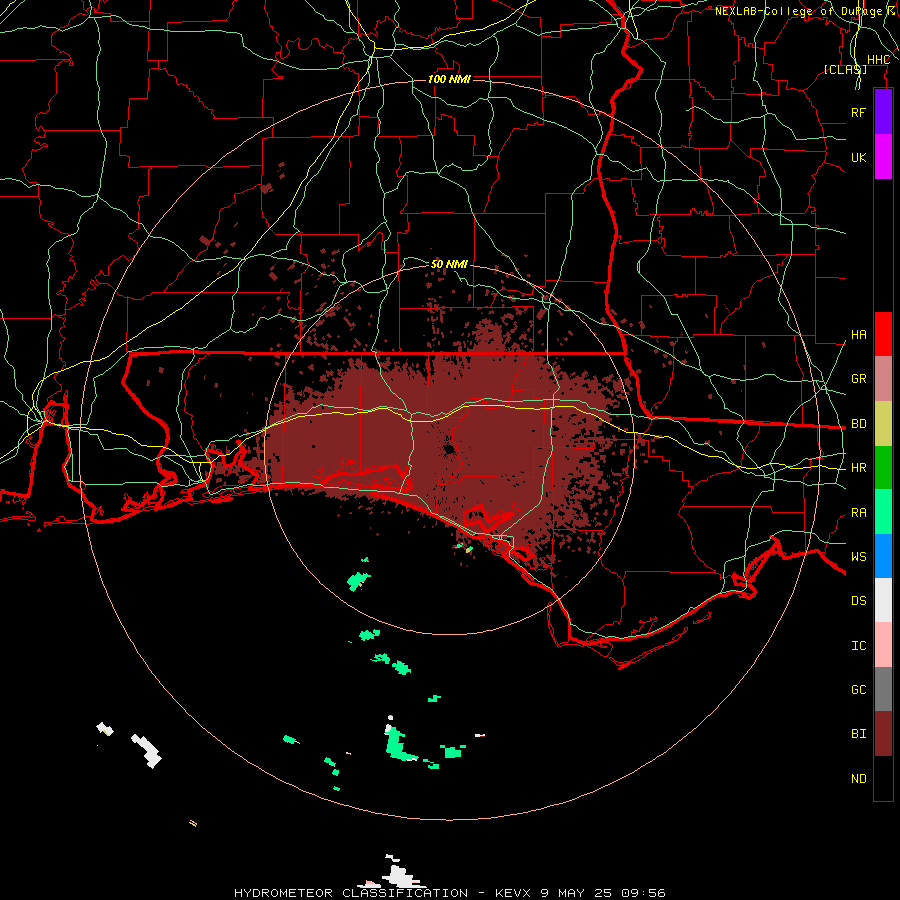Click the 'GC' legend label
The height and width of the screenshot is (900, 900).
point(858,689)
